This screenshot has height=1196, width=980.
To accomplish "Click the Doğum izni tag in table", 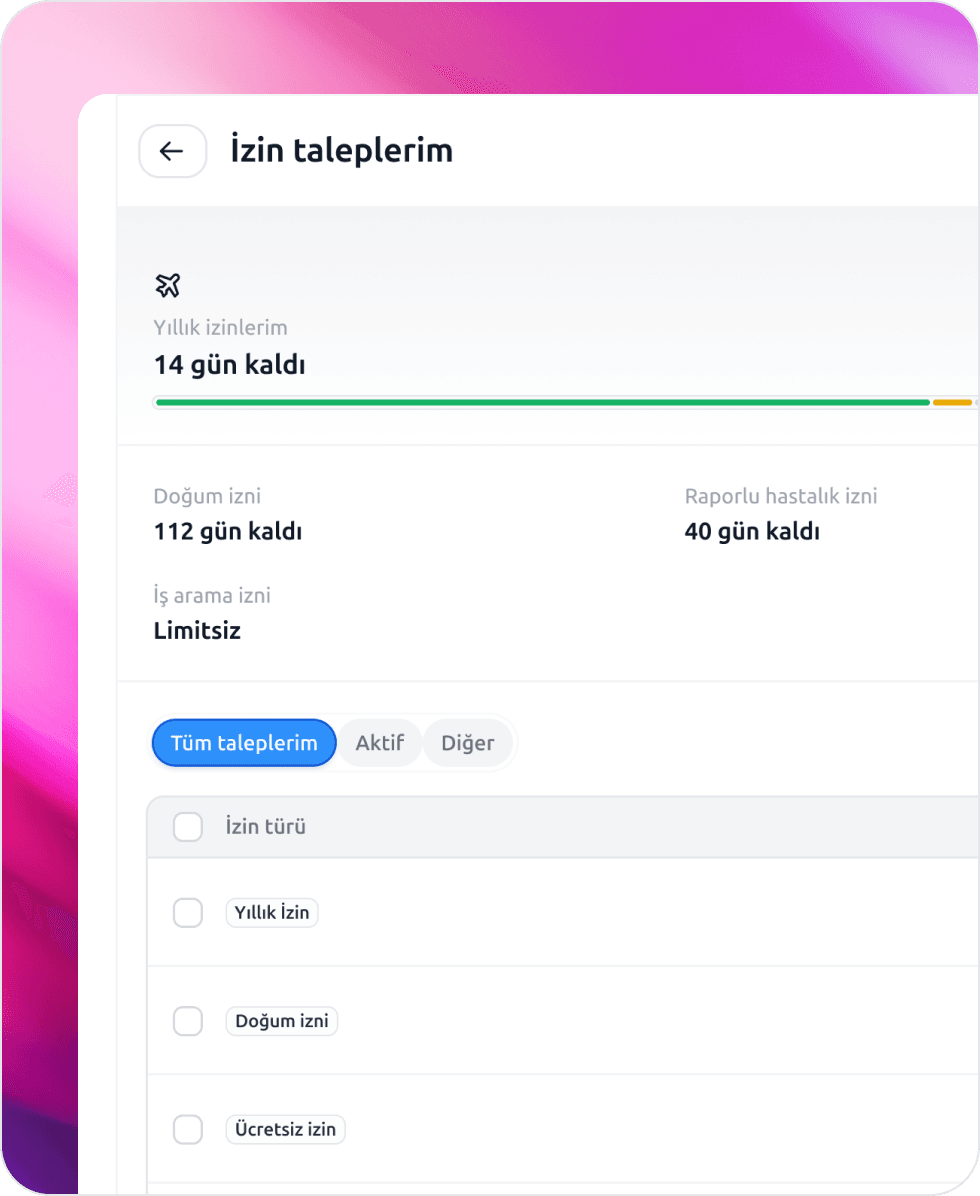I will click(282, 1021).
